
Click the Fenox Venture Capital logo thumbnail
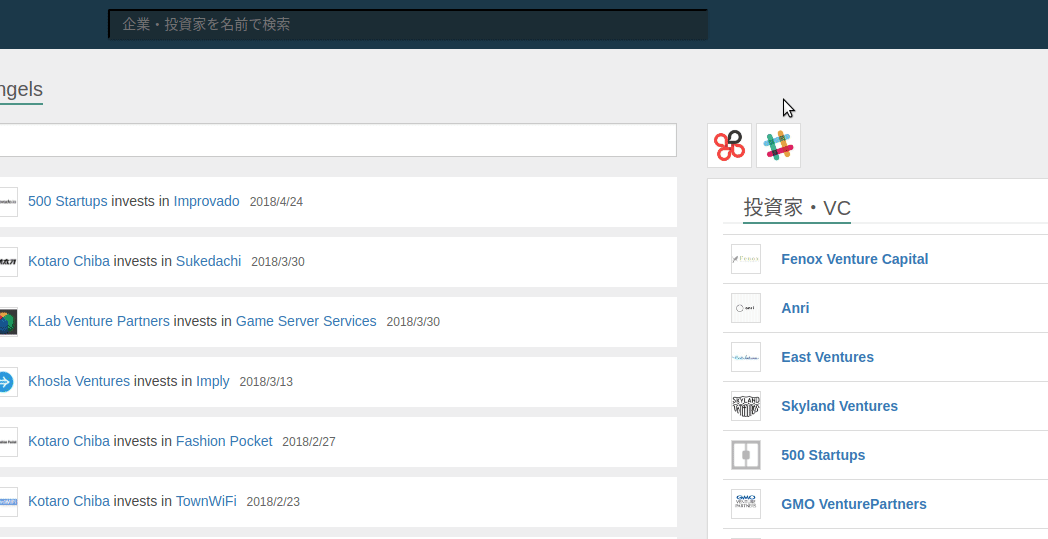[746, 259]
